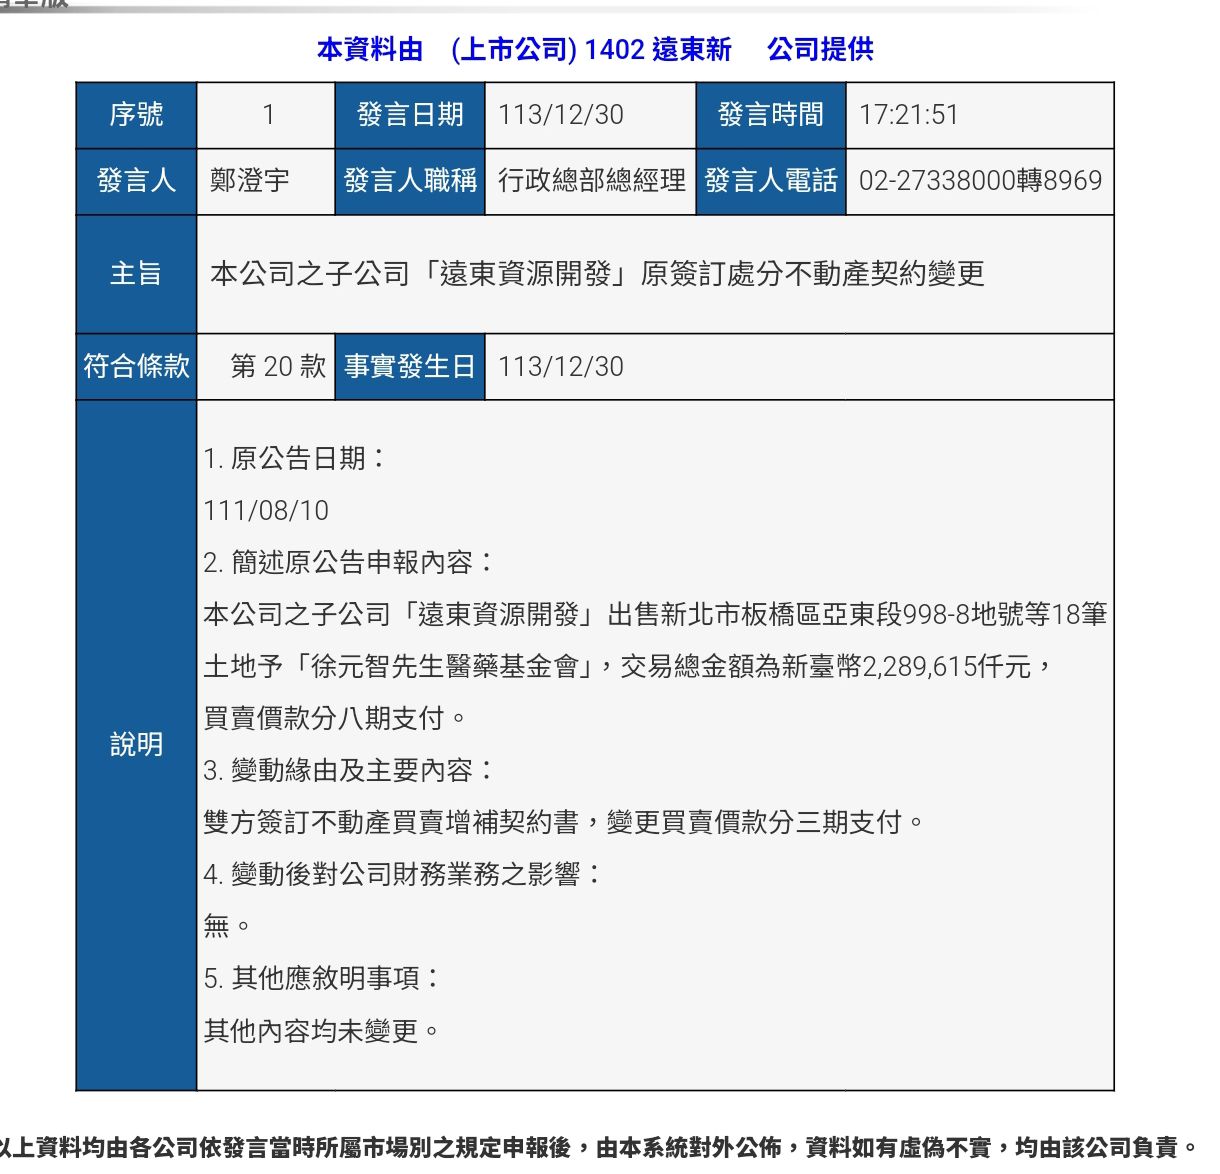
Task: Click the serial number value '1'
Action: tap(267, 115)
